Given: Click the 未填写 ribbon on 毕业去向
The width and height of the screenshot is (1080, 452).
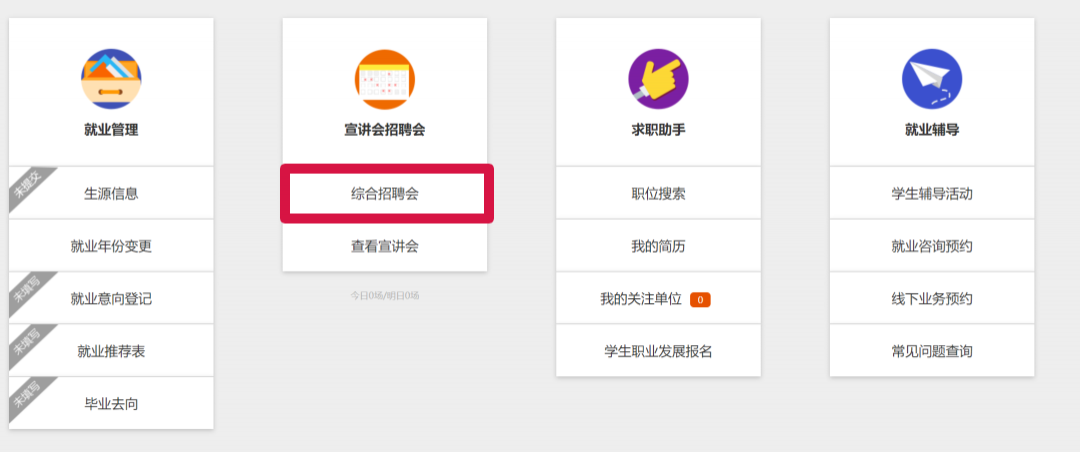Looking at the screenshot, I should 28,396.
